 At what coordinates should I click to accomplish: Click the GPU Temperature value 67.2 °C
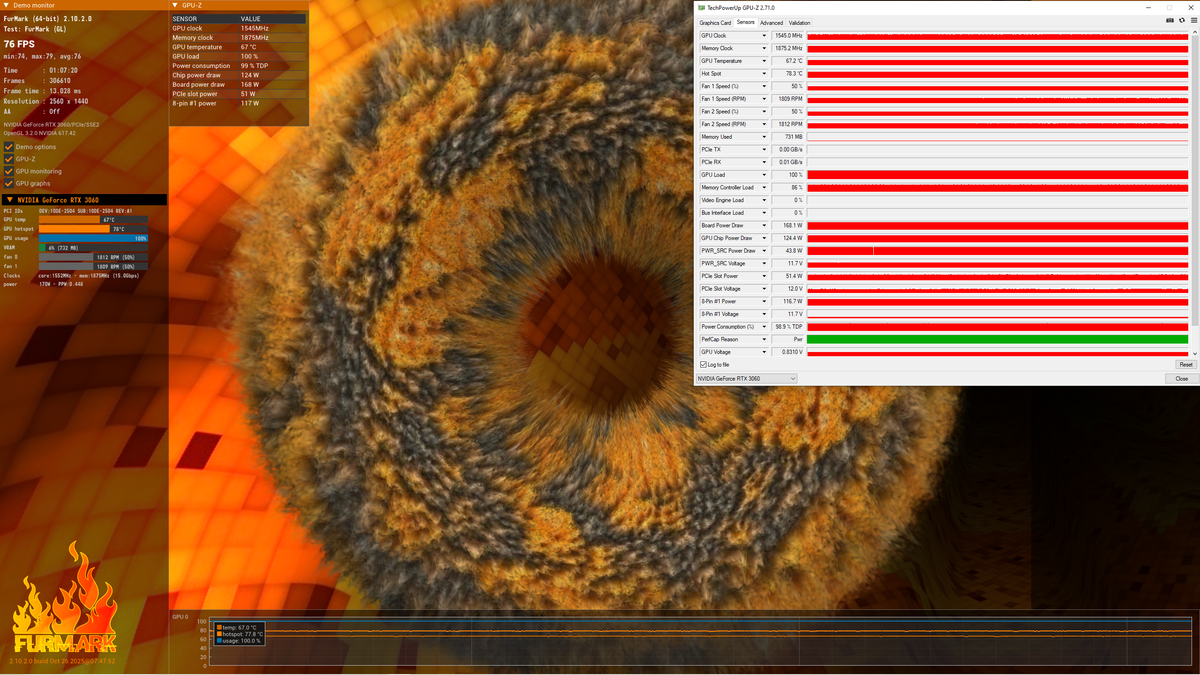[x=787, y=61]
